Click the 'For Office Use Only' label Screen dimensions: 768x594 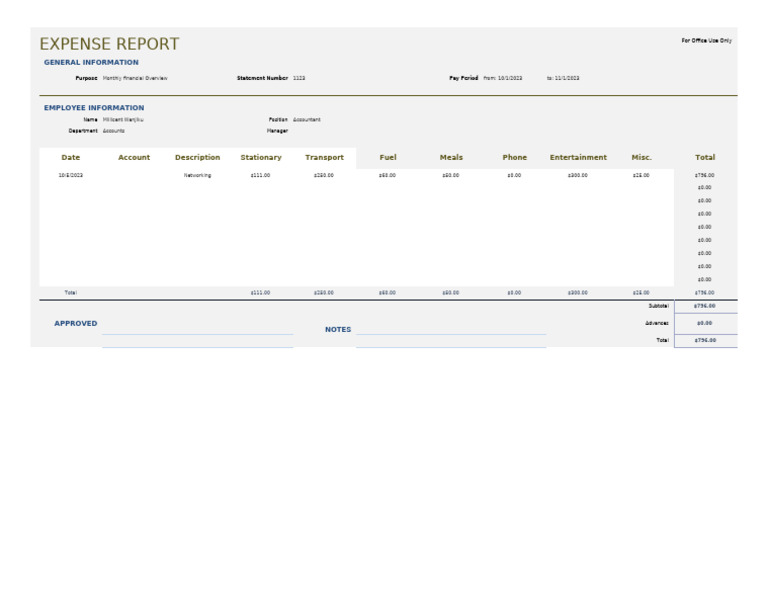[706, 41]
